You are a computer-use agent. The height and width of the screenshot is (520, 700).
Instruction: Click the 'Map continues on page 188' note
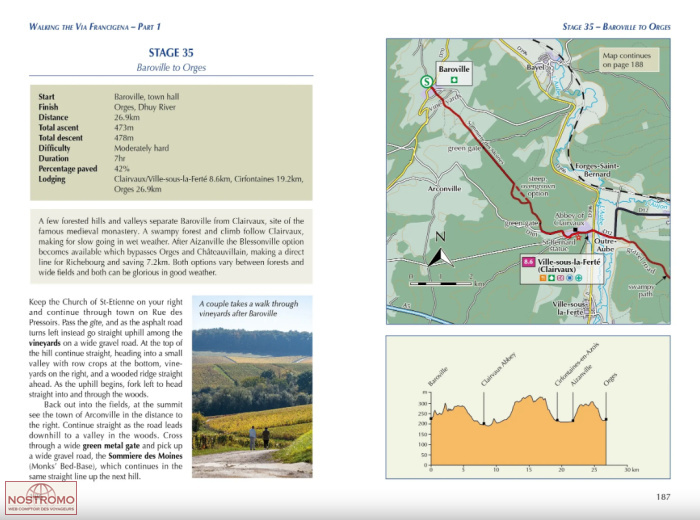pos(628,60)
